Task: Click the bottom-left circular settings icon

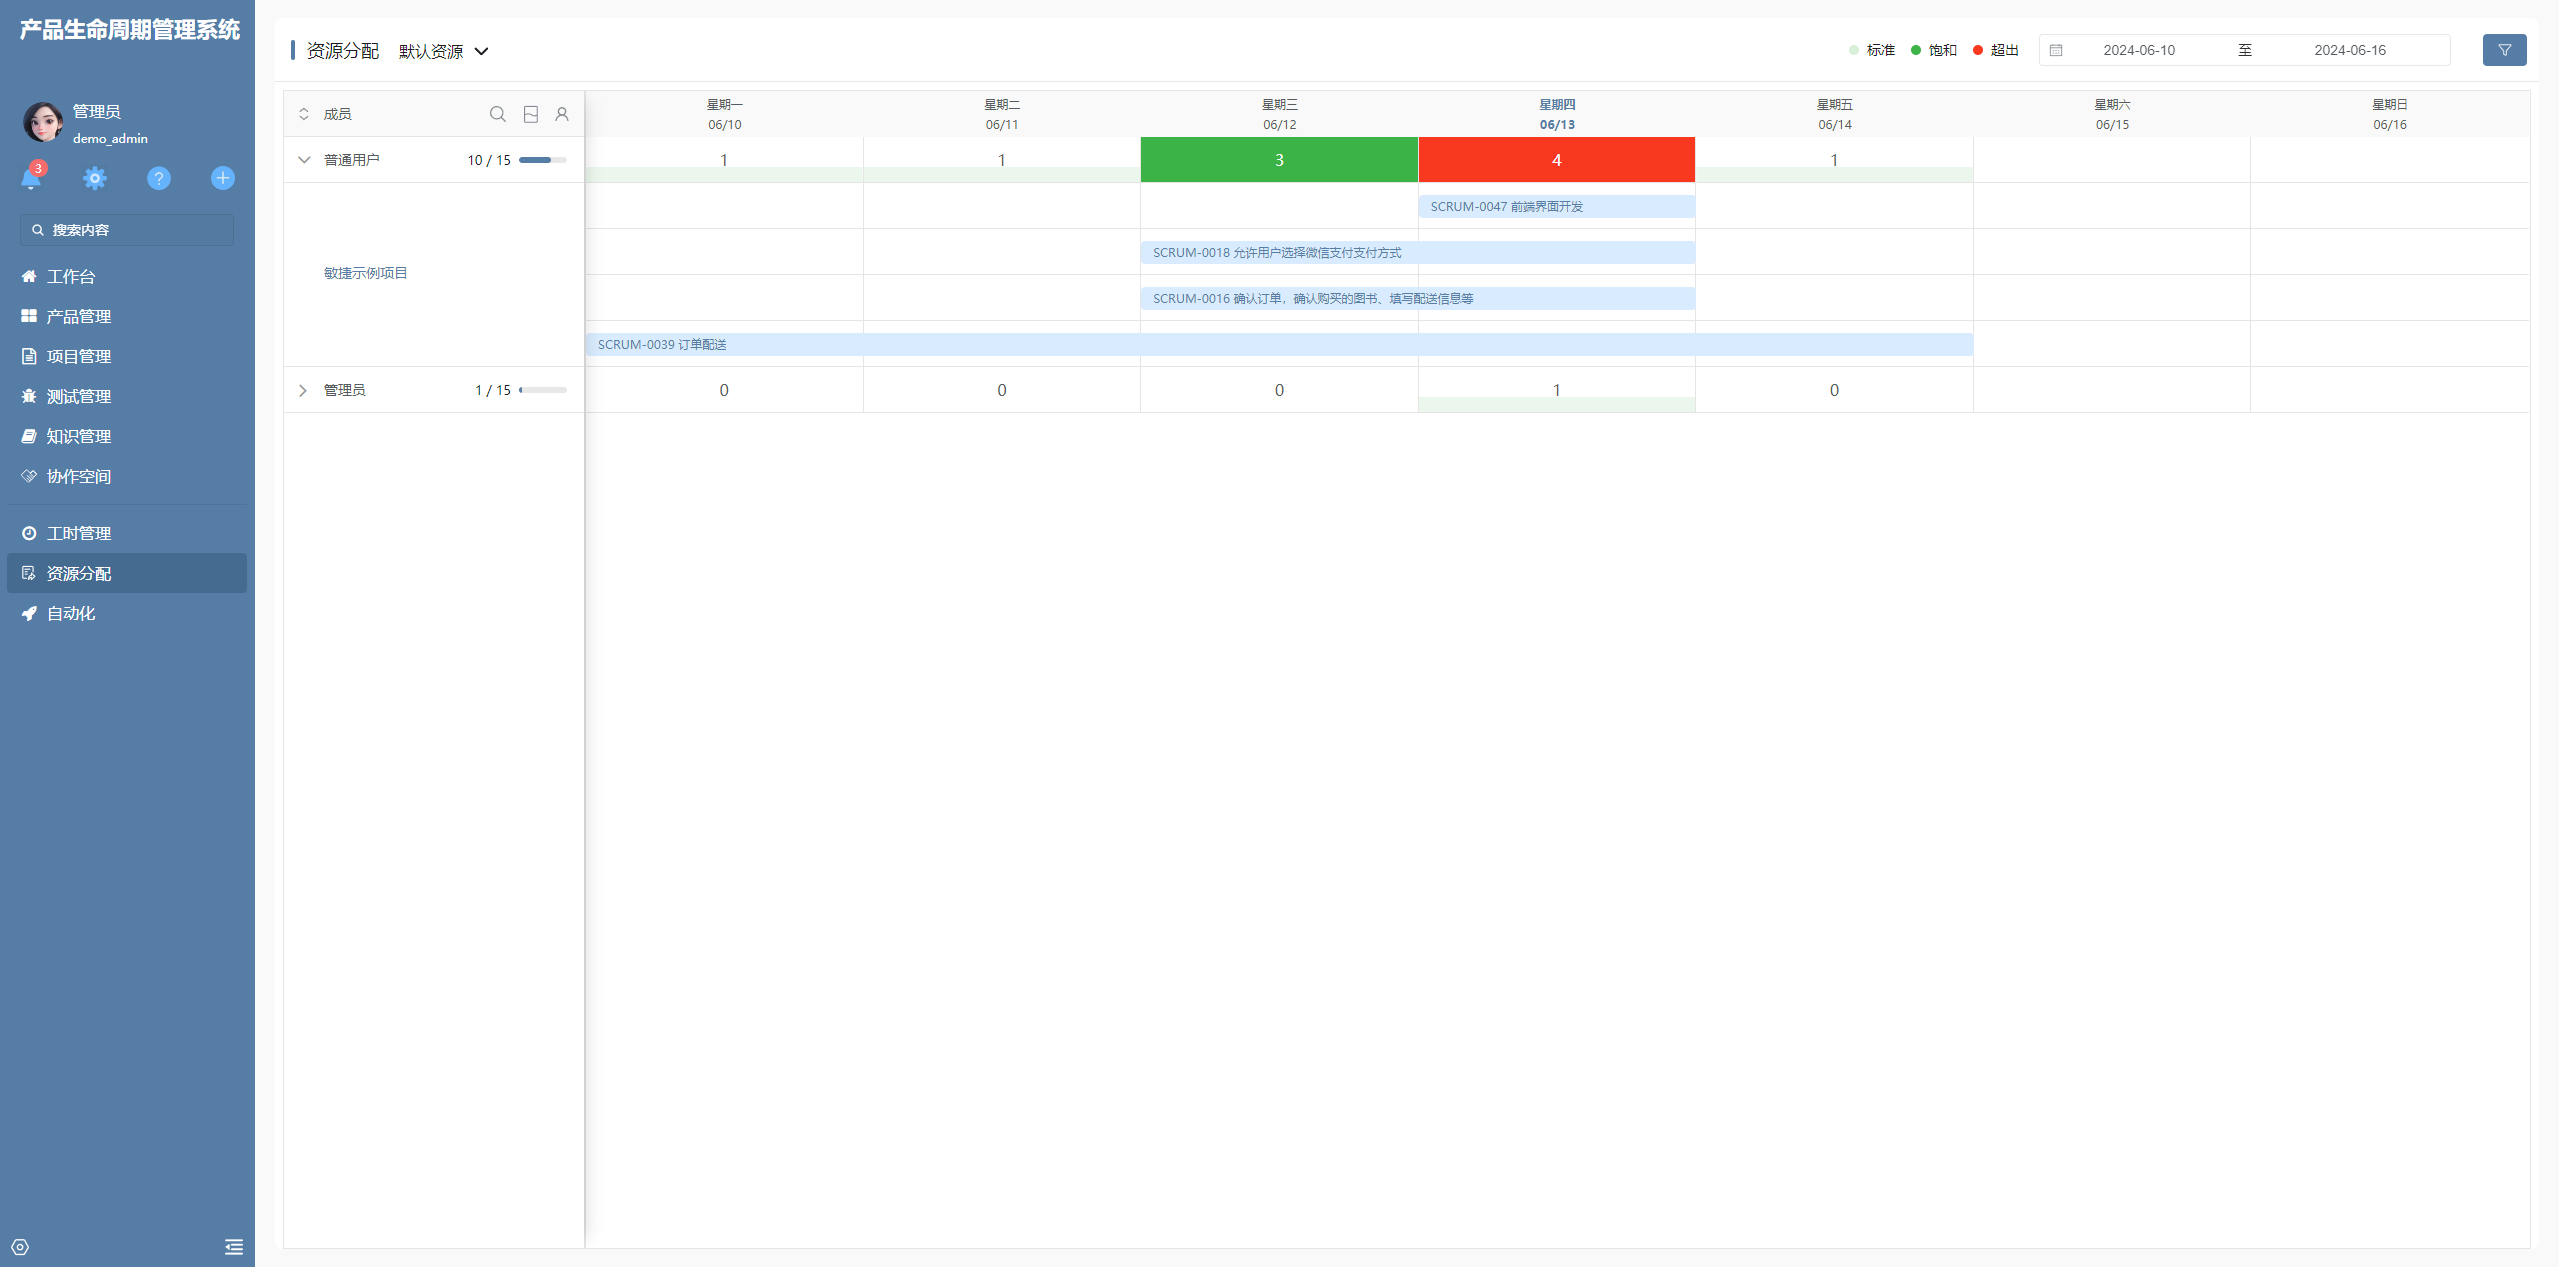Action: tap(20, 1246)
